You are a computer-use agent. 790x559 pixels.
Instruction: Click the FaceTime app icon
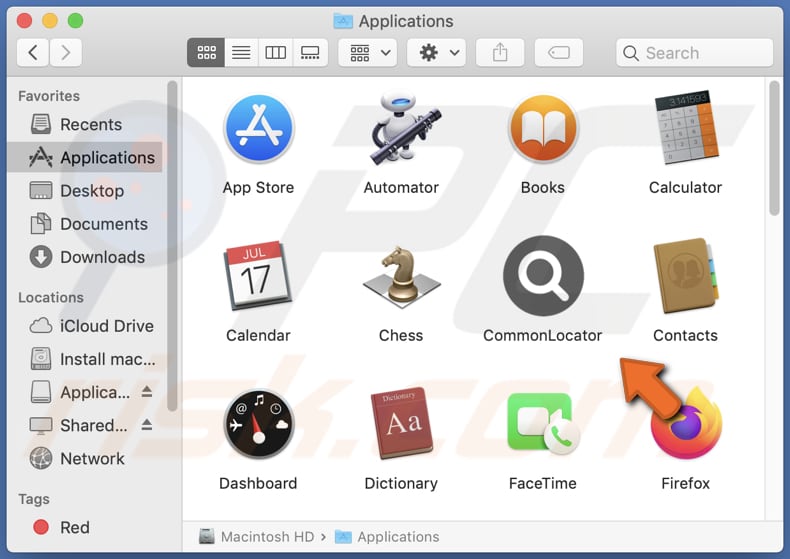coord(543,424)
